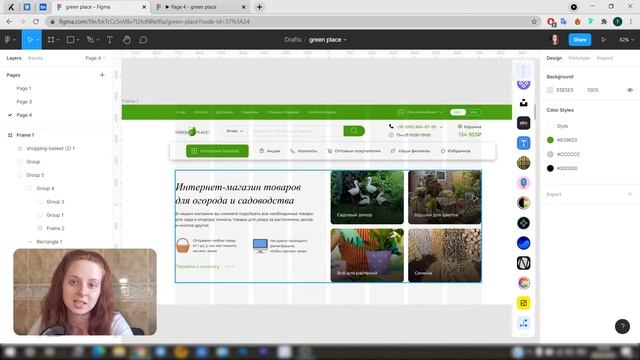640x360 pixels.
Task: Switch to the Design tab
Action: coord(554,58)
